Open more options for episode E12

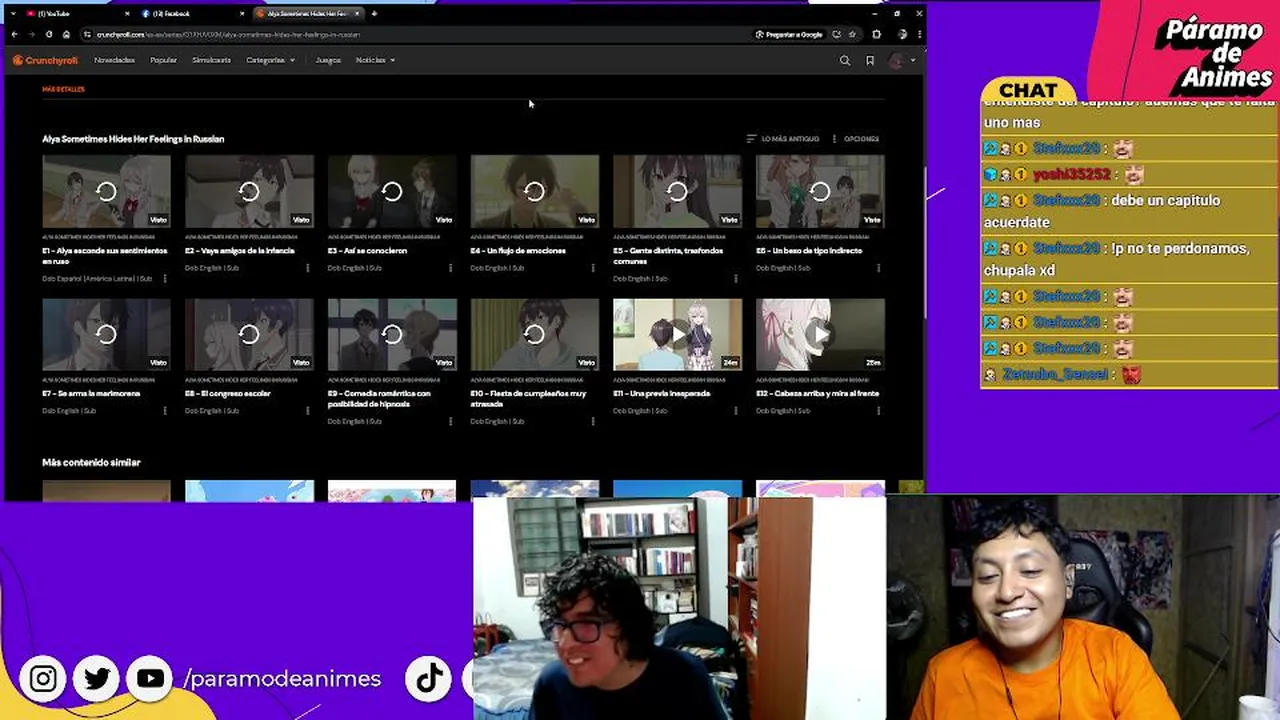879,411
